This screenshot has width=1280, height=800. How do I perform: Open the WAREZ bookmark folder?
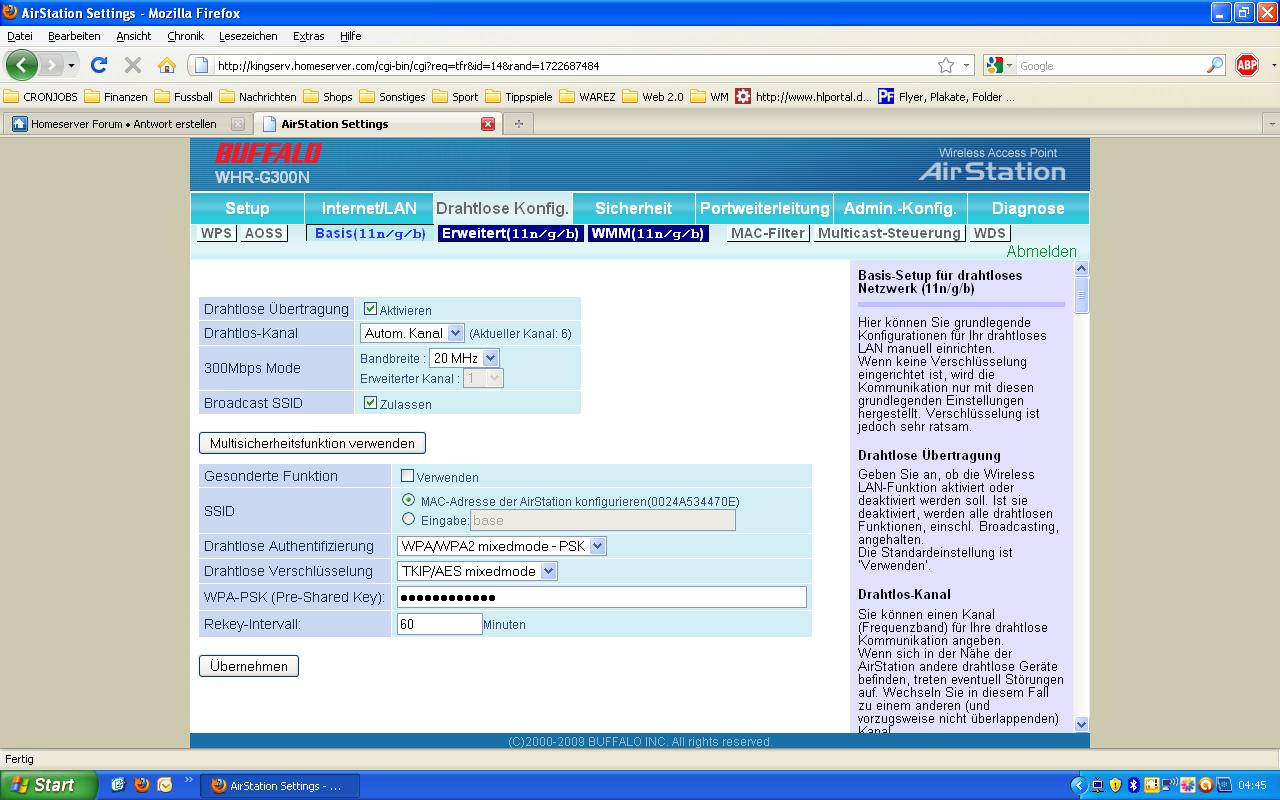588,97
